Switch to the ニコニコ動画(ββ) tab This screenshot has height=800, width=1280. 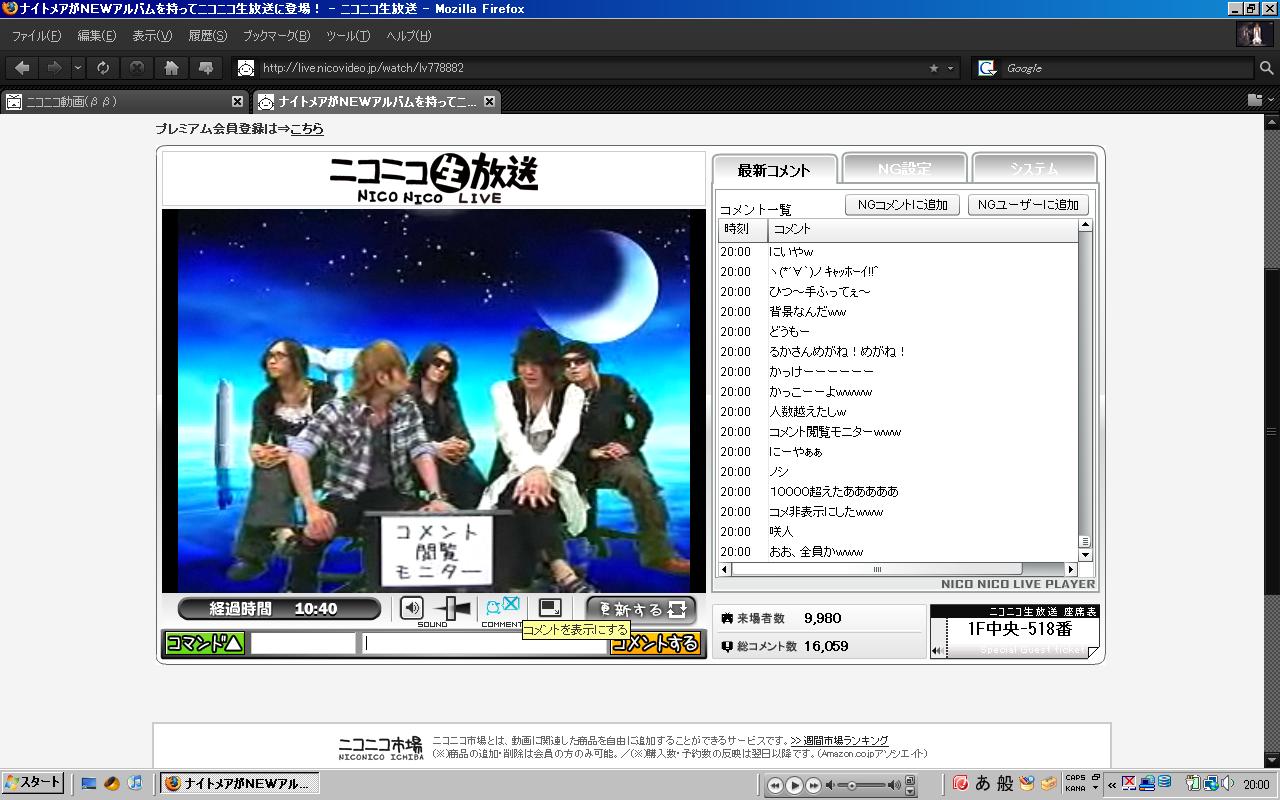(x=125, y=101)
